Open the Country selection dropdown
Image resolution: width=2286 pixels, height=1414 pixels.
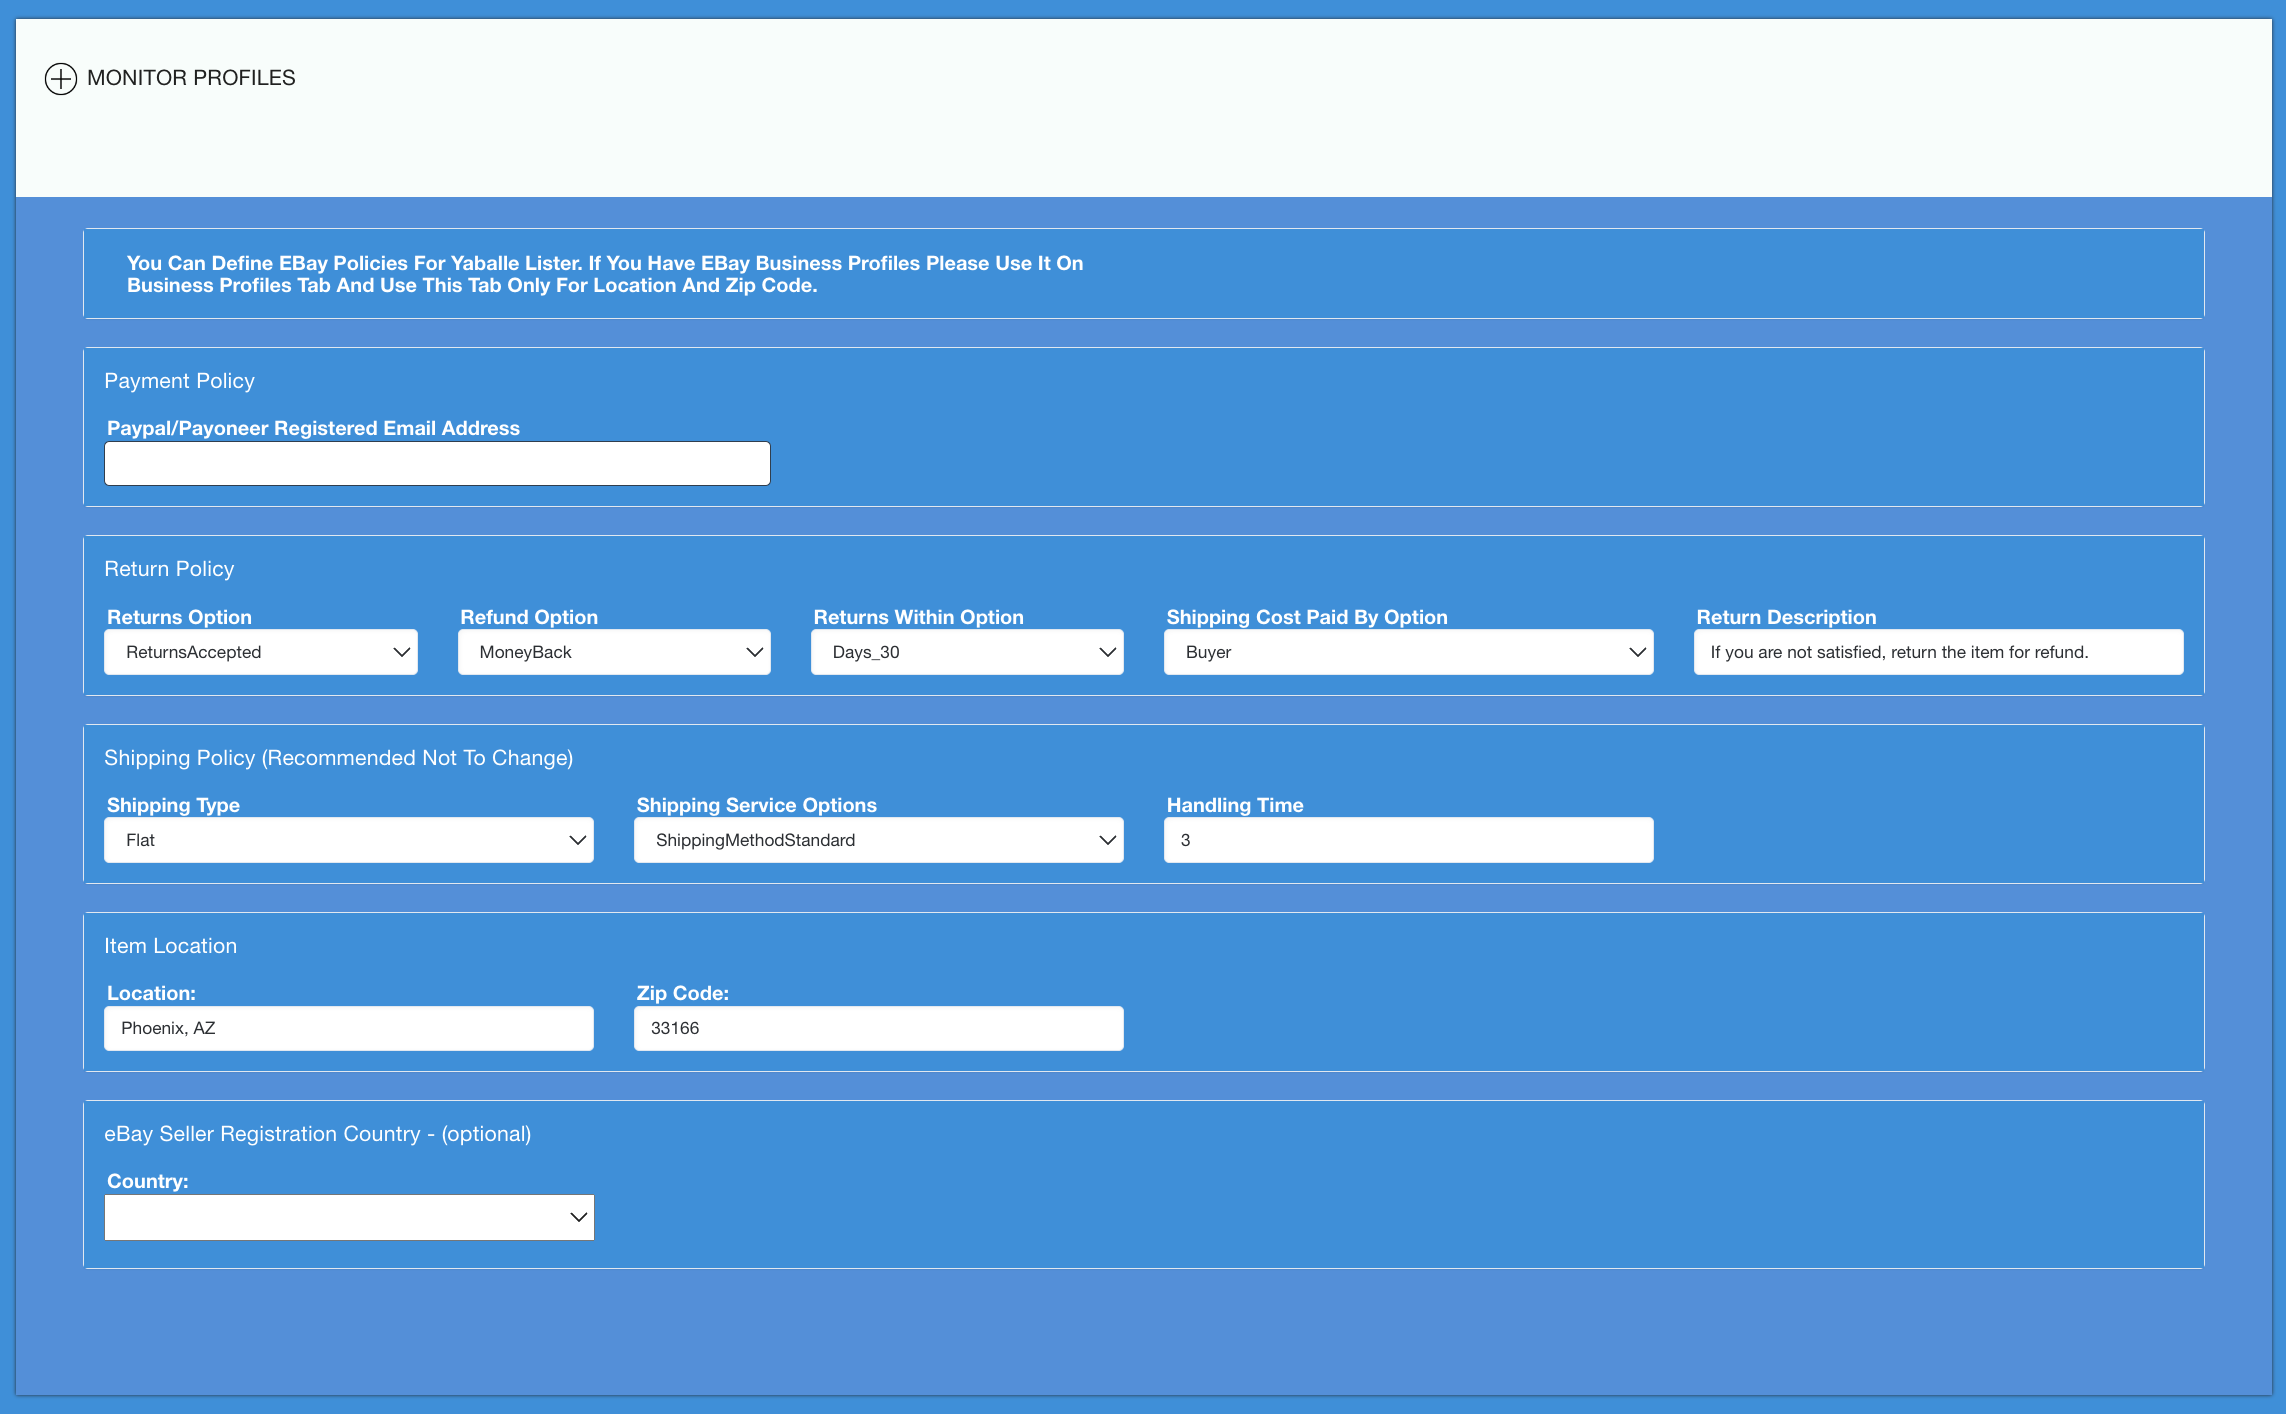[x=348, y=1217]
